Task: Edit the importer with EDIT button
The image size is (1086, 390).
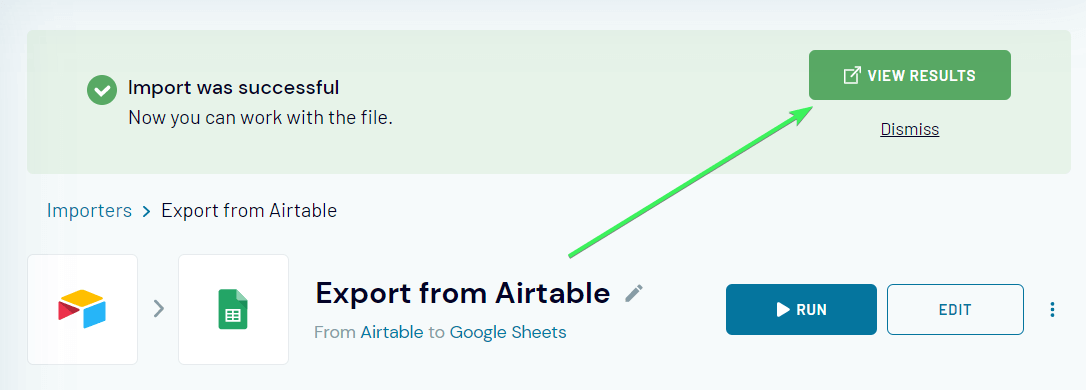Action: [955, 310]
